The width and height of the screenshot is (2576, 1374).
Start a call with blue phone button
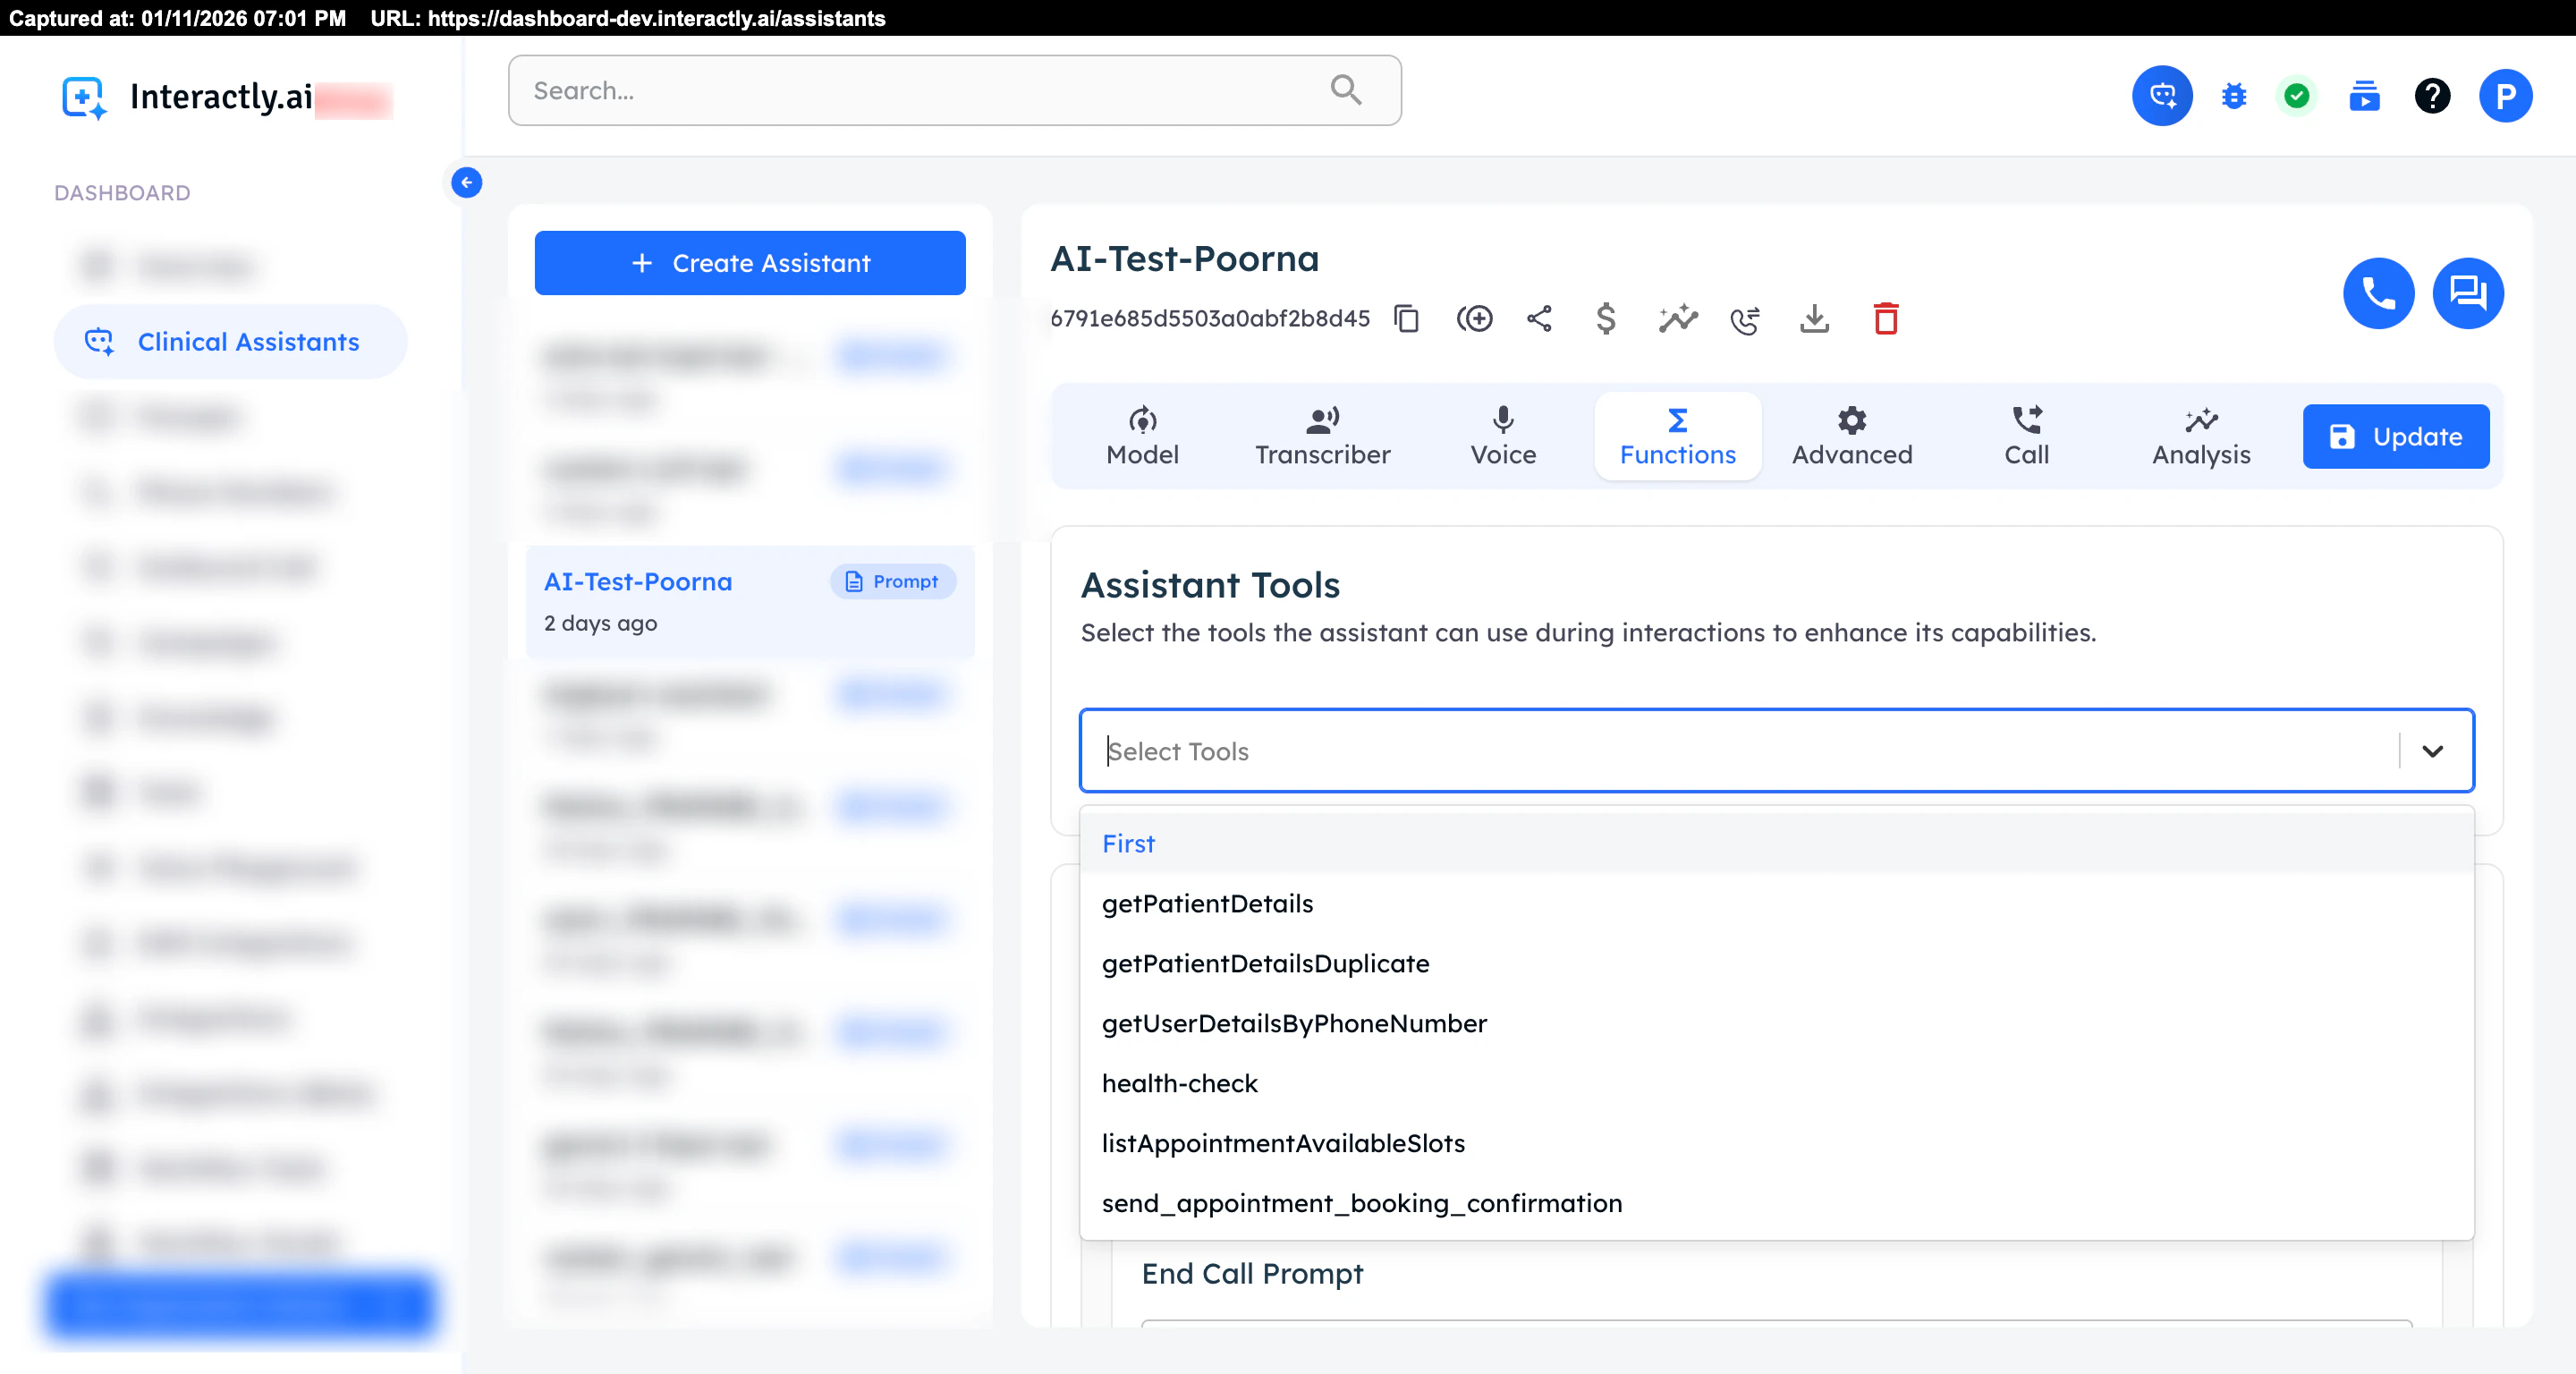[2378, 293]
